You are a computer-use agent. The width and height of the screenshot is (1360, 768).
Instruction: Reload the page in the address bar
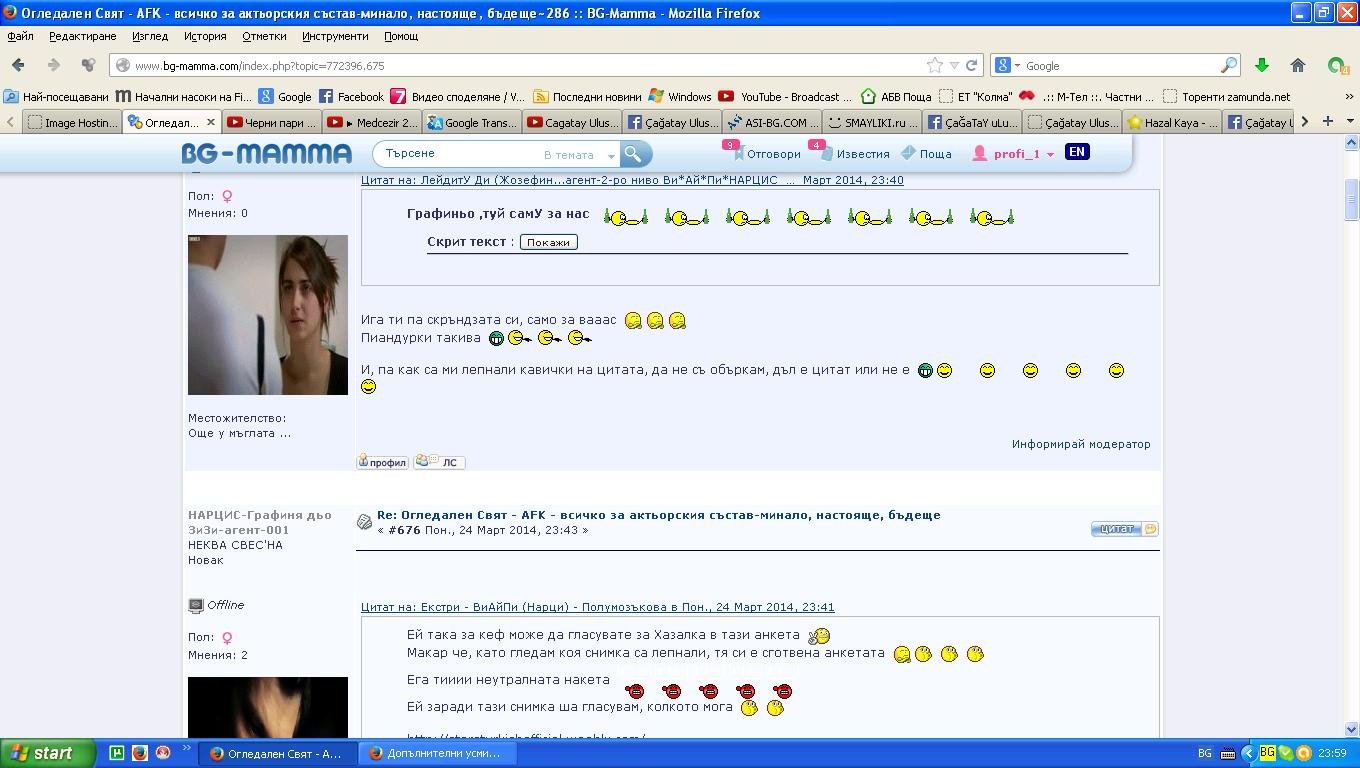click(x=972, y=65)
